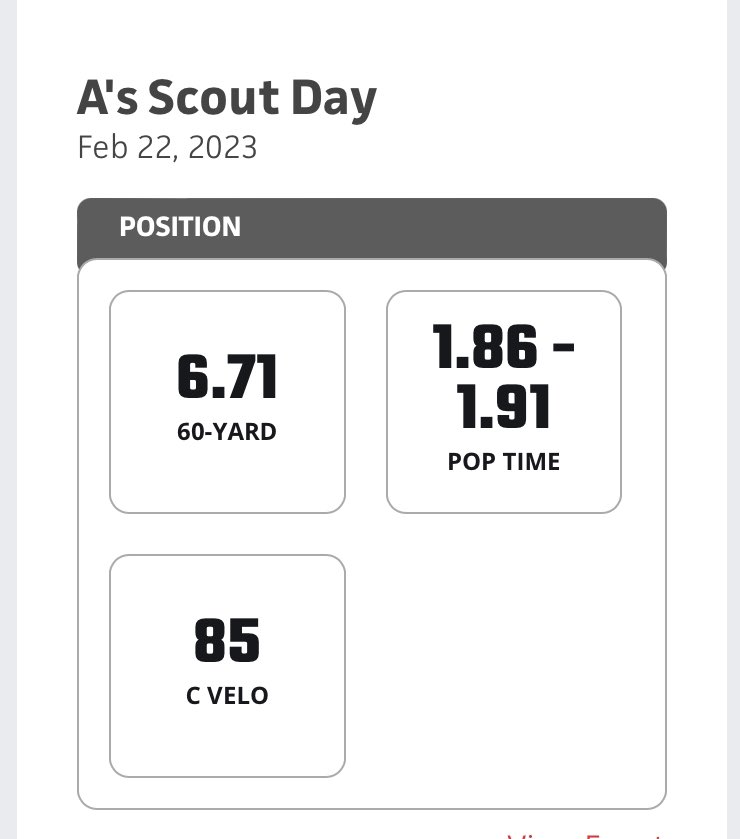Click the empty area beside the C VELO card
This screenshot has height=839, width=740.
point(503,665)
